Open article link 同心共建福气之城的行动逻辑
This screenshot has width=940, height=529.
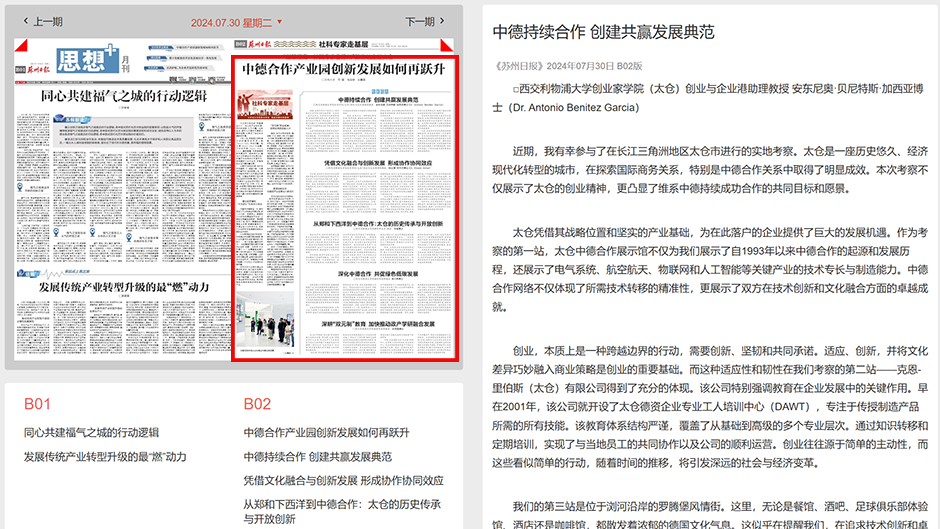point(91,432)
